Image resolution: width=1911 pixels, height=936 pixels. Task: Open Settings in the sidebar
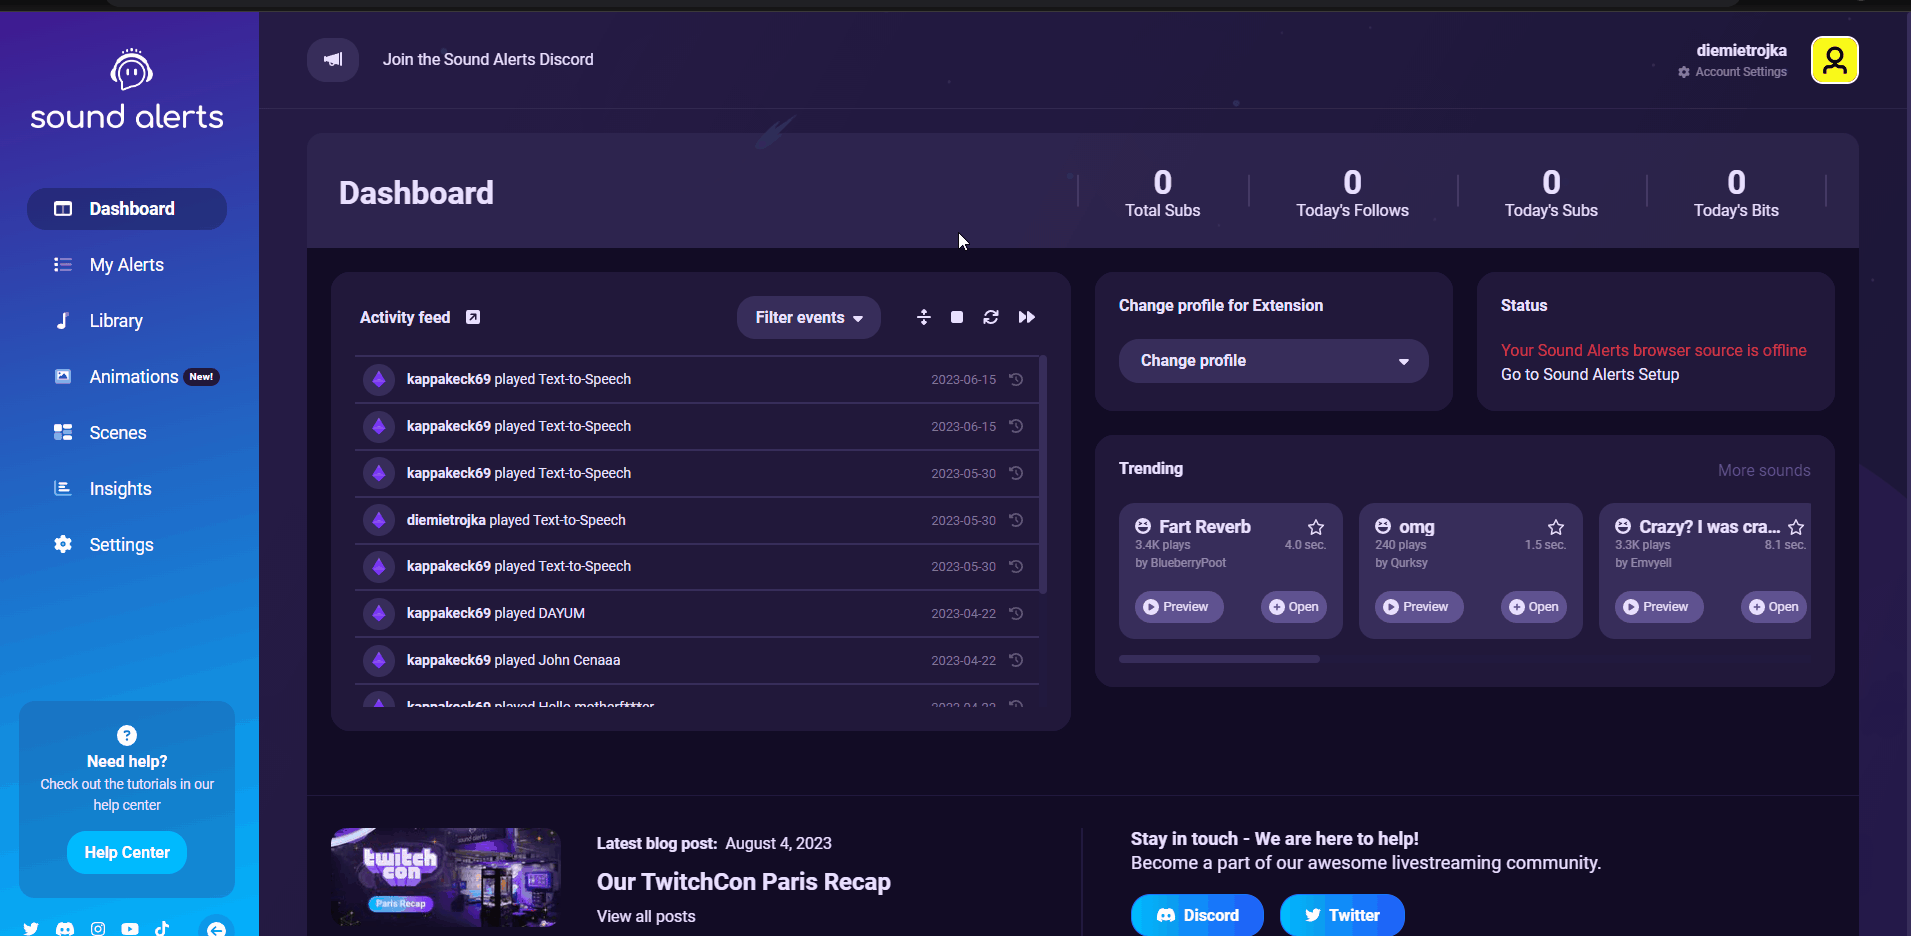coord(127,545)
